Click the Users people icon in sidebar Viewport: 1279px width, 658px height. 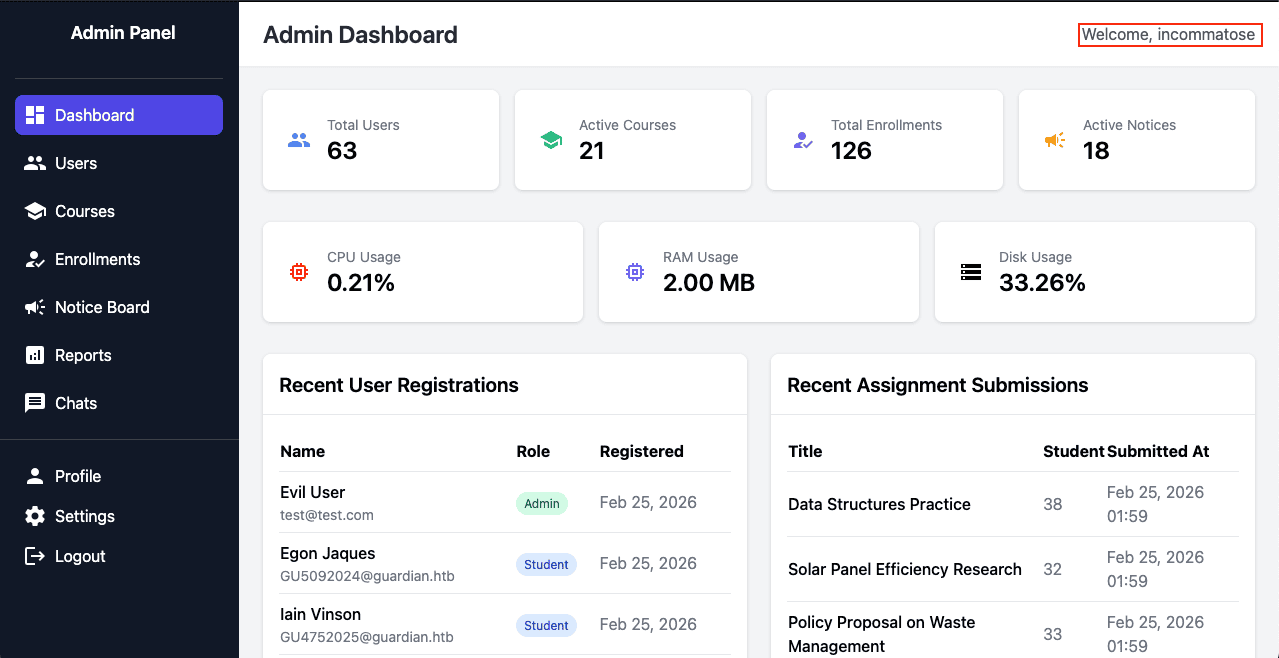click(35, 163)
